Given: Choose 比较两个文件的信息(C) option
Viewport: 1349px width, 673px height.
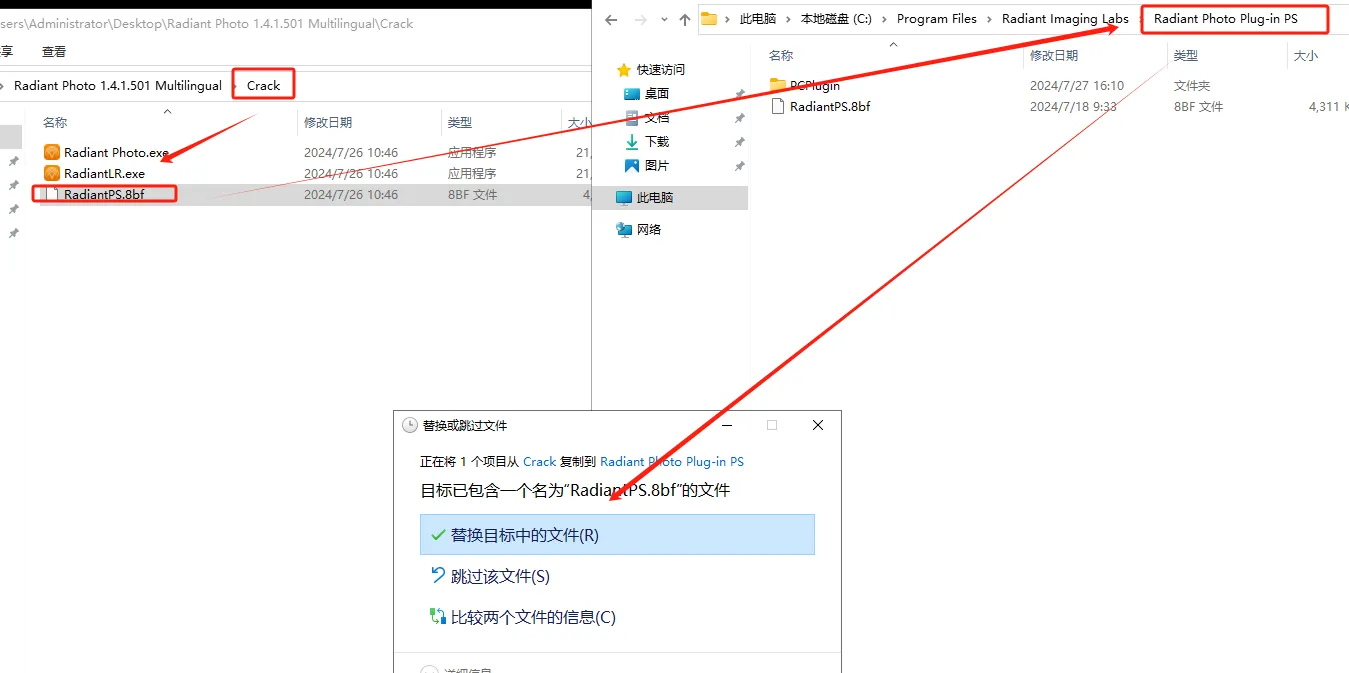Looking at the screenshot, I should 532,618.
